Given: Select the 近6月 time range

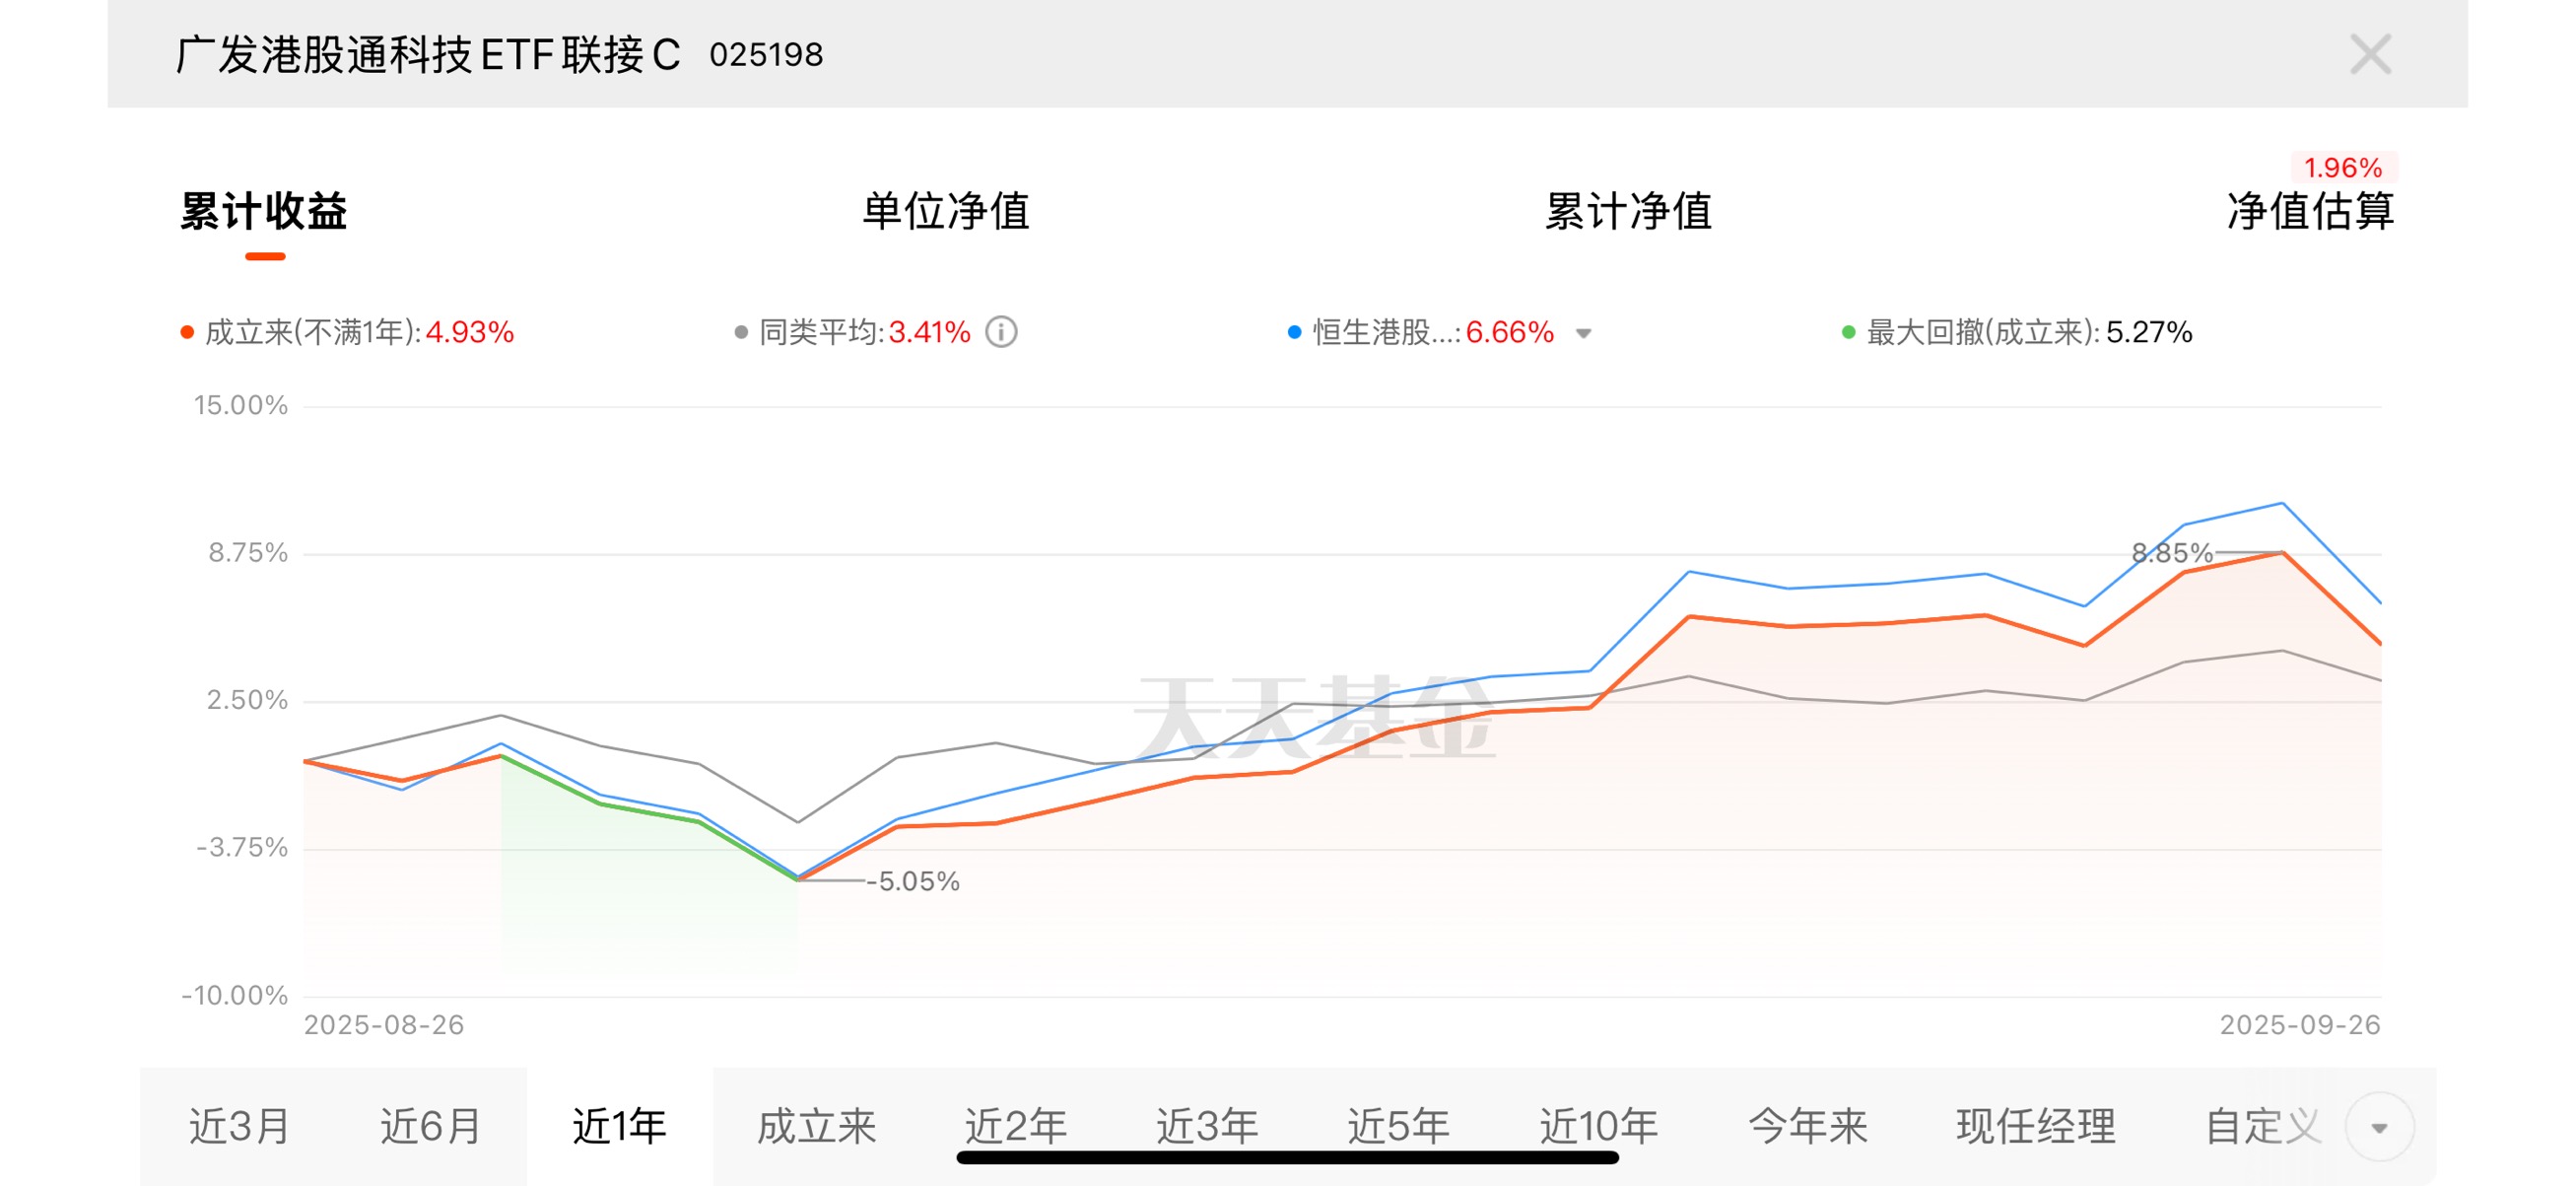Looking at the screenshot, I should pyautogui.click(x=430, y=1126).
